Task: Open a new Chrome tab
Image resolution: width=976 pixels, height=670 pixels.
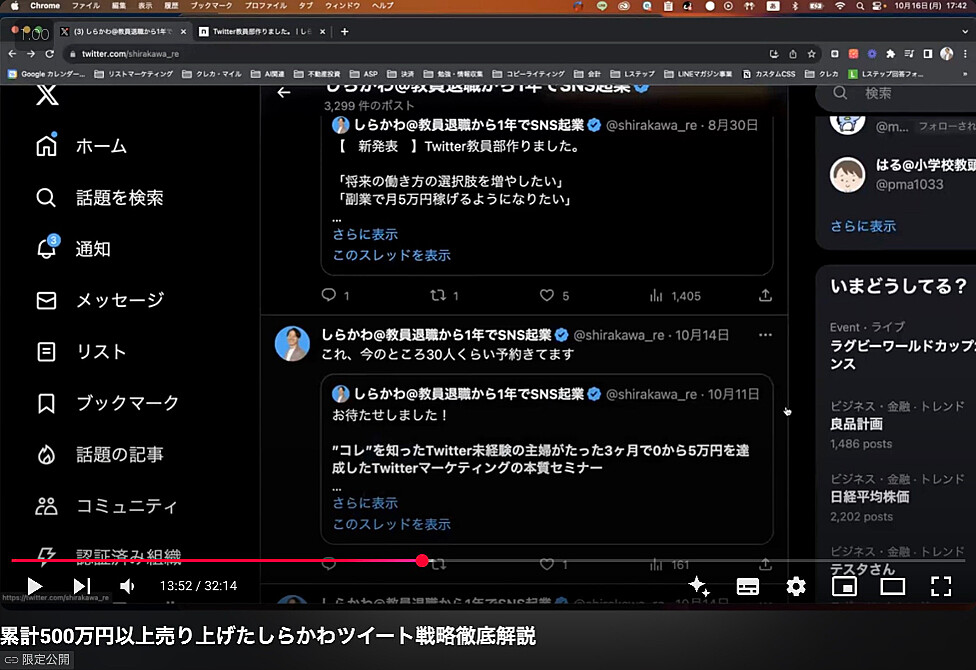Action: click(344, 32)
